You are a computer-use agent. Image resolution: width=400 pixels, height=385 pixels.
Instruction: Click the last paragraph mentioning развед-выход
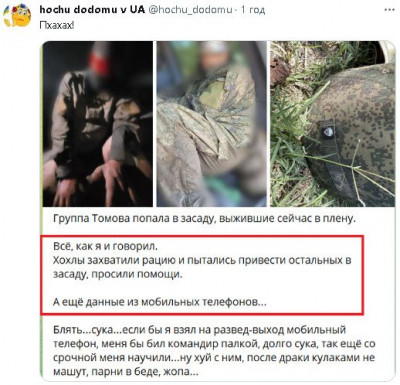214,350
